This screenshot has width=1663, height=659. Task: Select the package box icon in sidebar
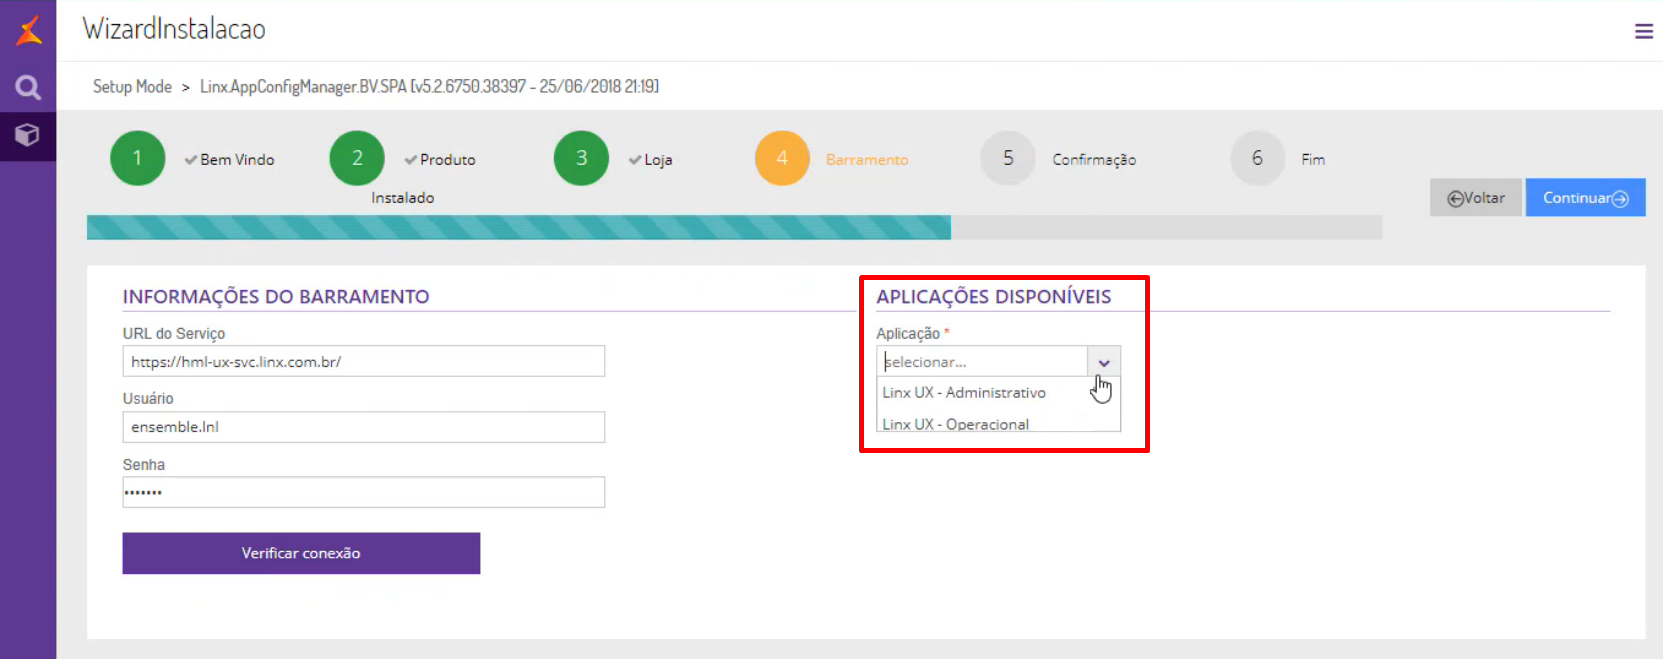[x=28, y=135]
